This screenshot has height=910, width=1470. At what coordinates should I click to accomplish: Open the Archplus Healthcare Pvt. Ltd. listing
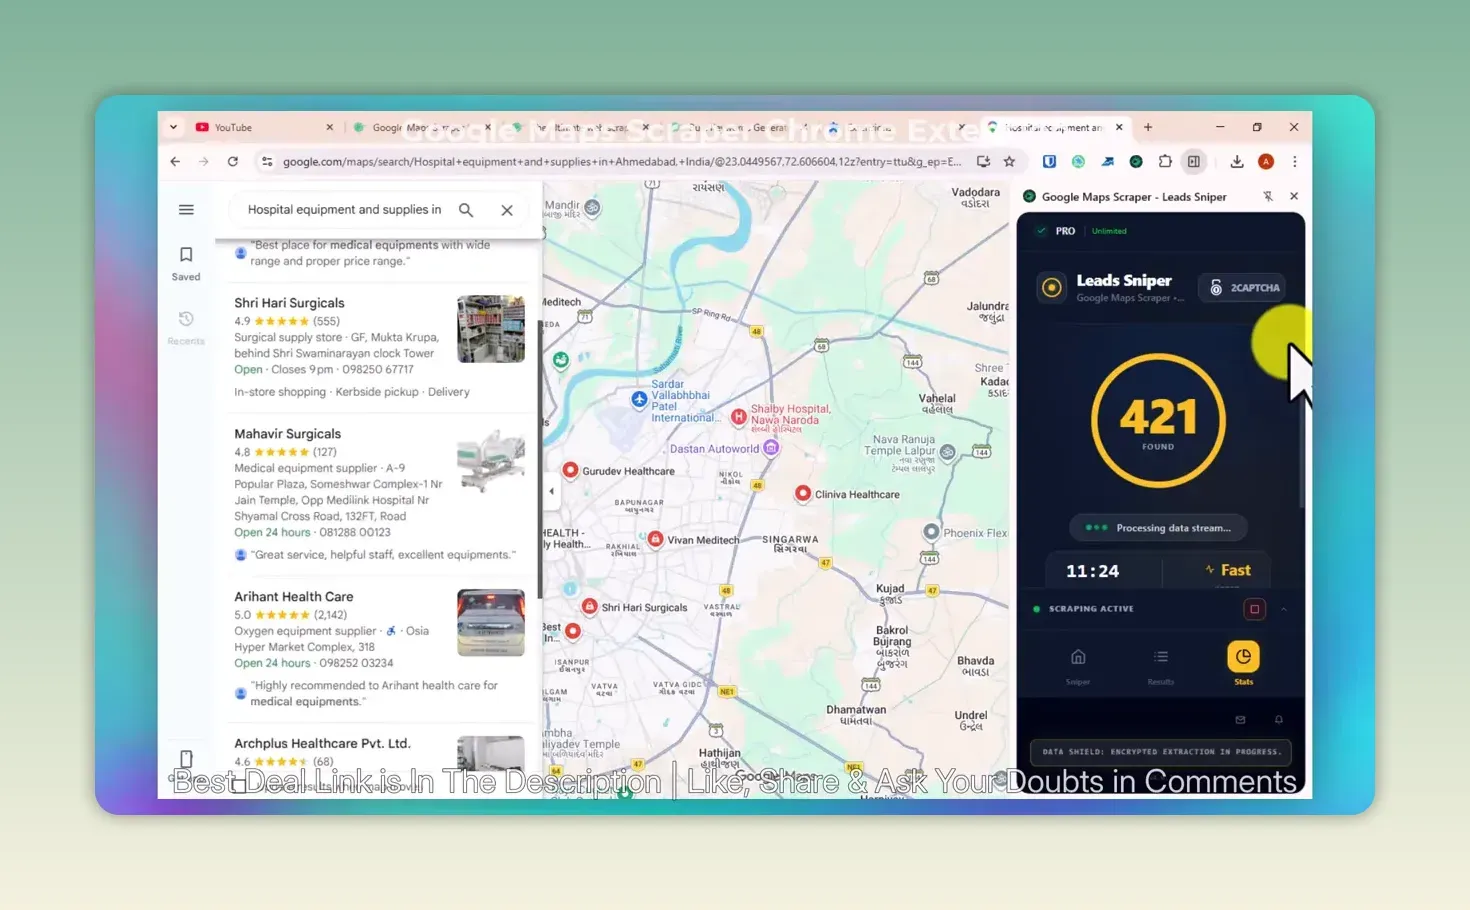(322, 744)
